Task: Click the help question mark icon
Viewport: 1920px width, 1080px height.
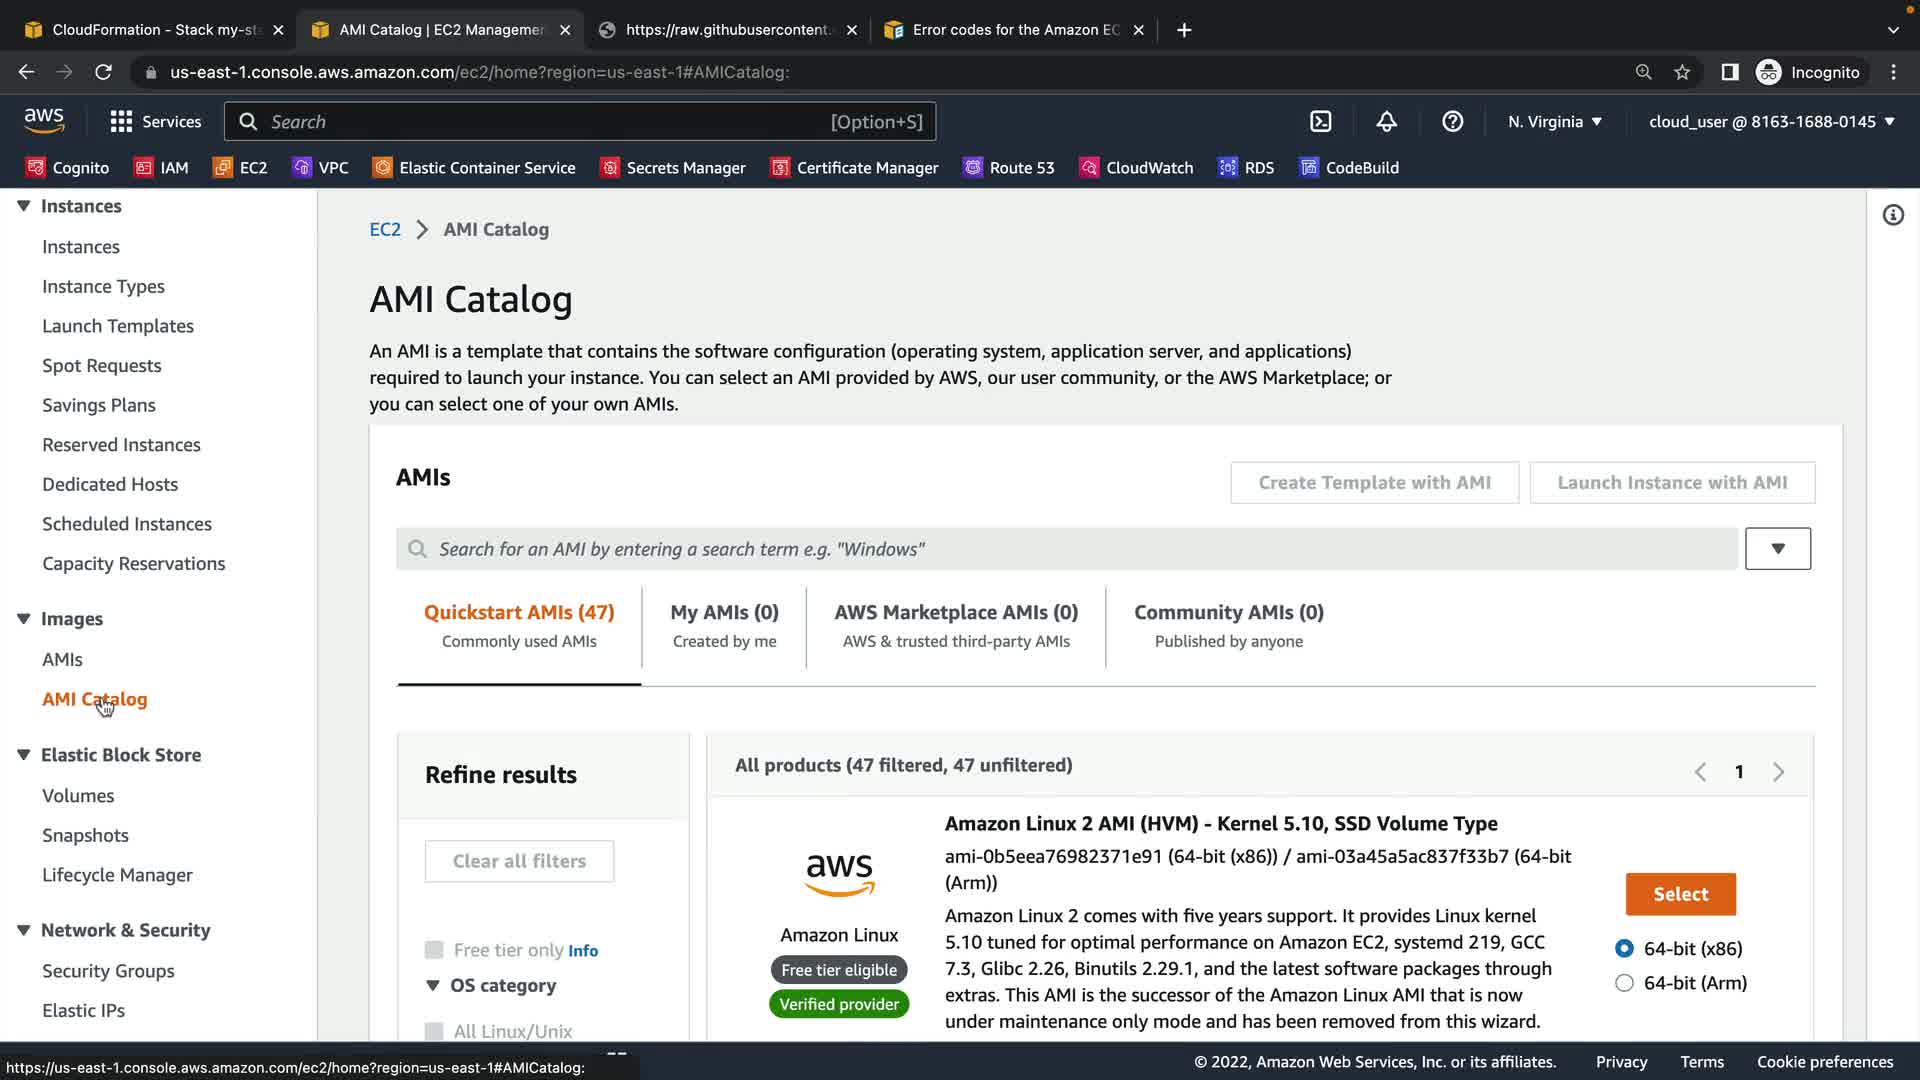Action: [1452, 122]
